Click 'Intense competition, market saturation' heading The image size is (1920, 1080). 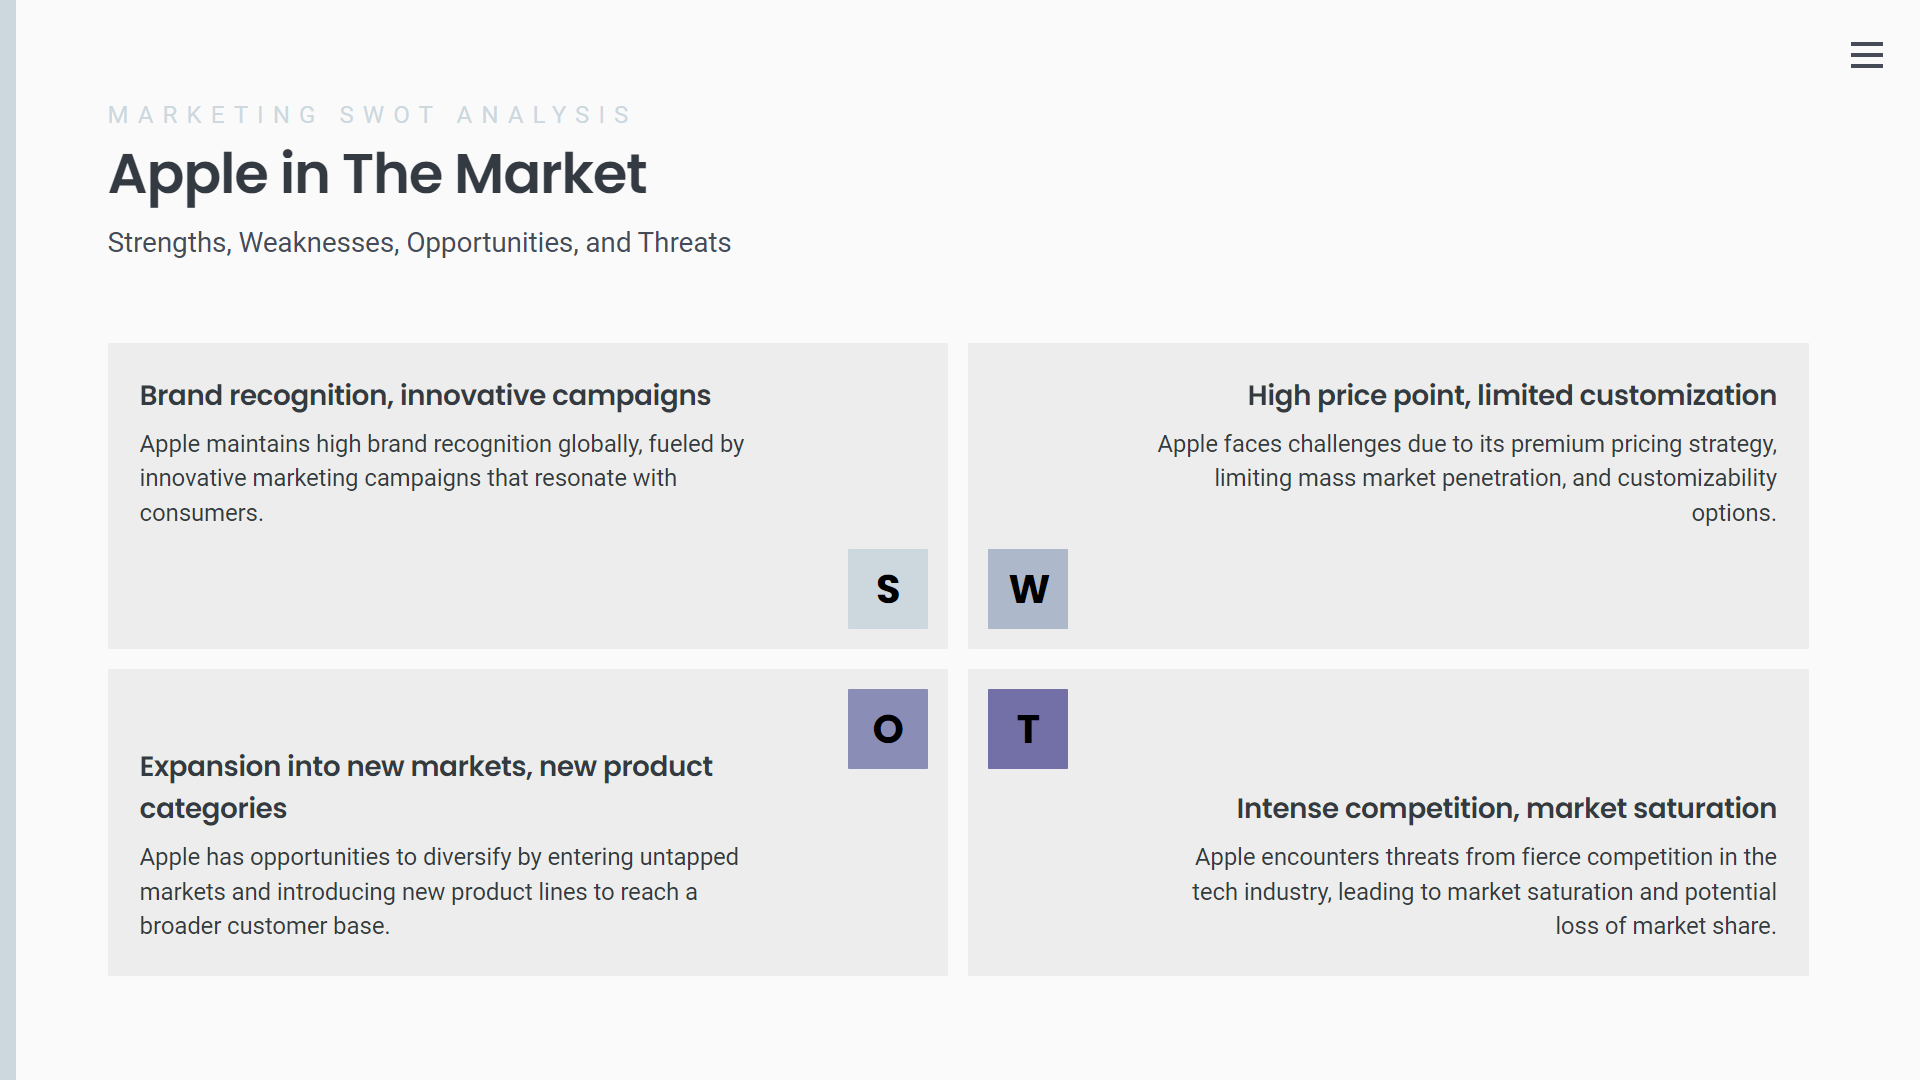[x=1506, y=809]
